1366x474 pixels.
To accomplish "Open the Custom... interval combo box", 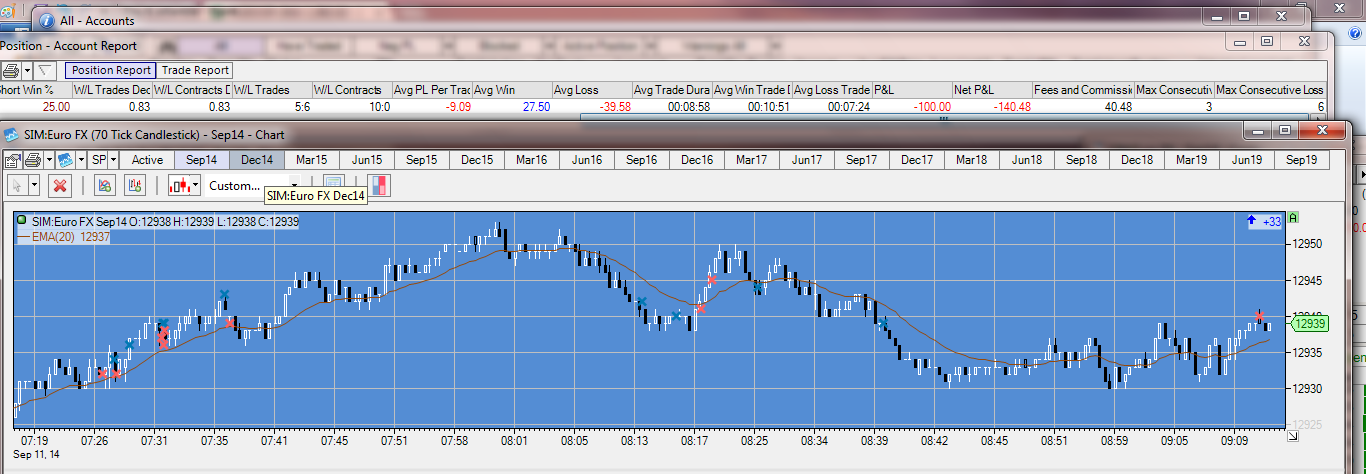I will point(254,185).
